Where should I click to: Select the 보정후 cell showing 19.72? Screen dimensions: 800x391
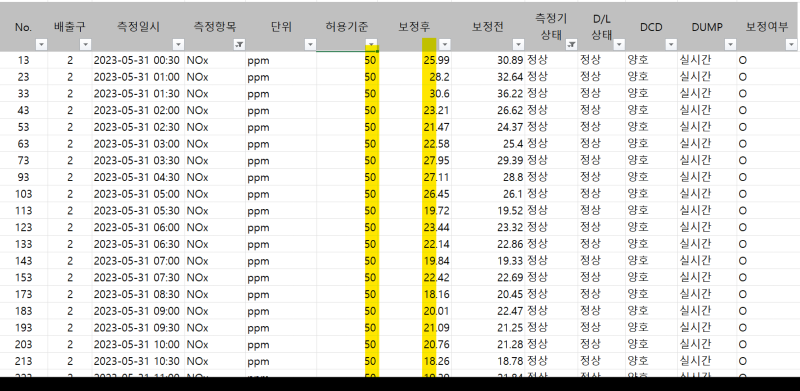(414, 210)
